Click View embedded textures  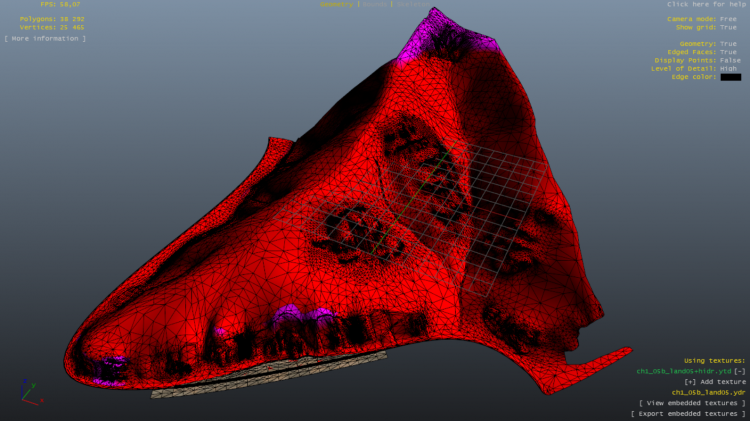[693, 403]
